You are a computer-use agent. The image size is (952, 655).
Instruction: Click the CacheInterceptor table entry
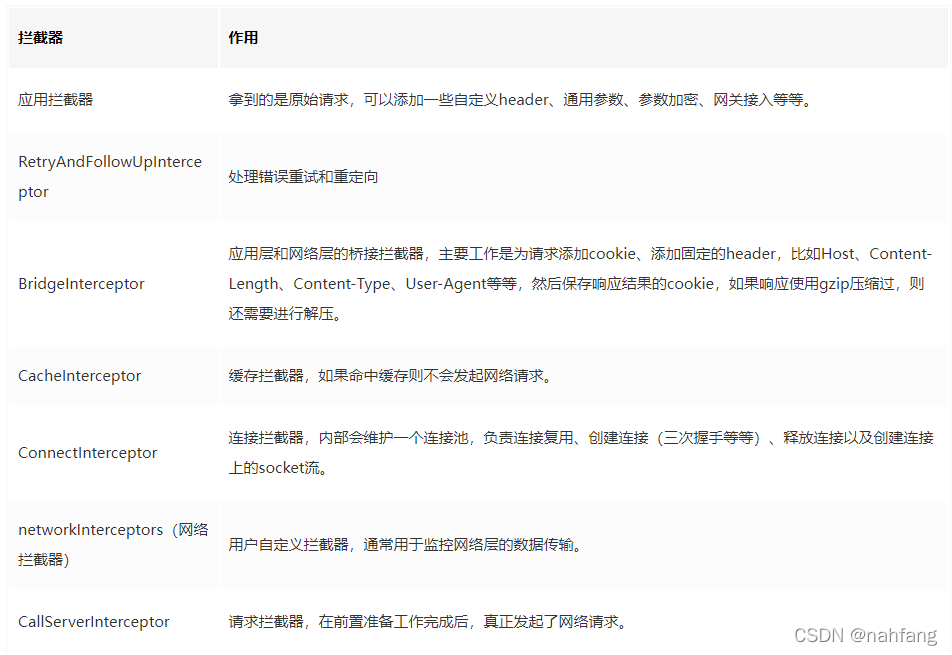(x=80, y=375)
